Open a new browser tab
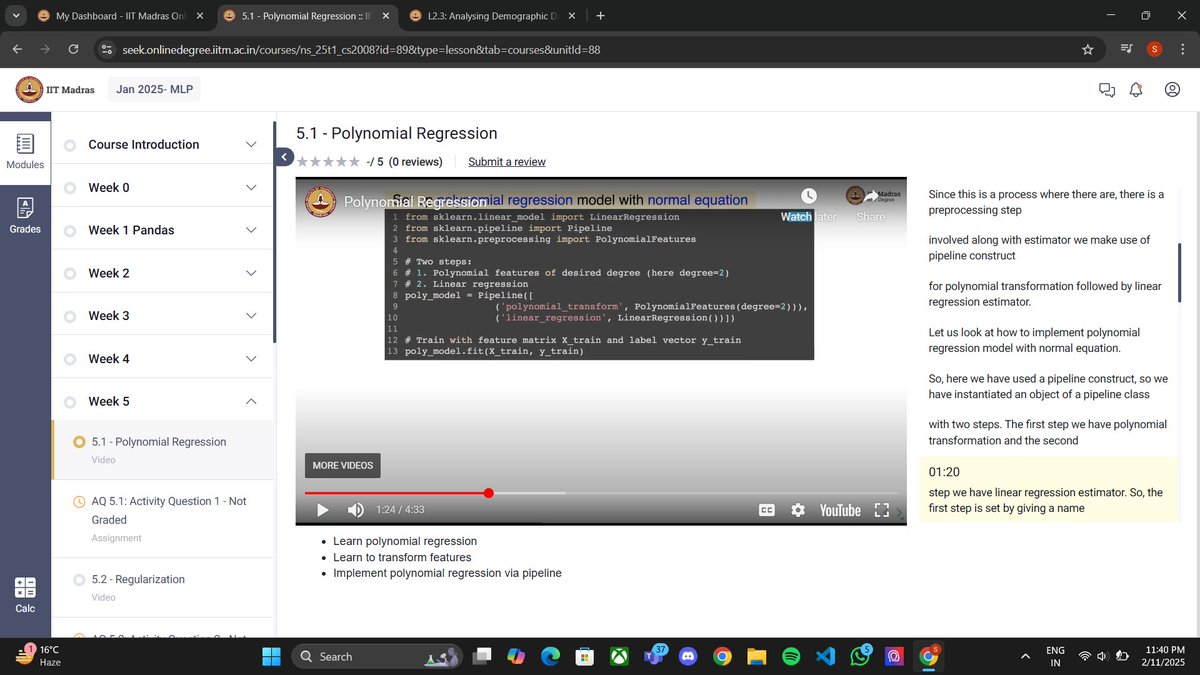 (x=600, y=15)
